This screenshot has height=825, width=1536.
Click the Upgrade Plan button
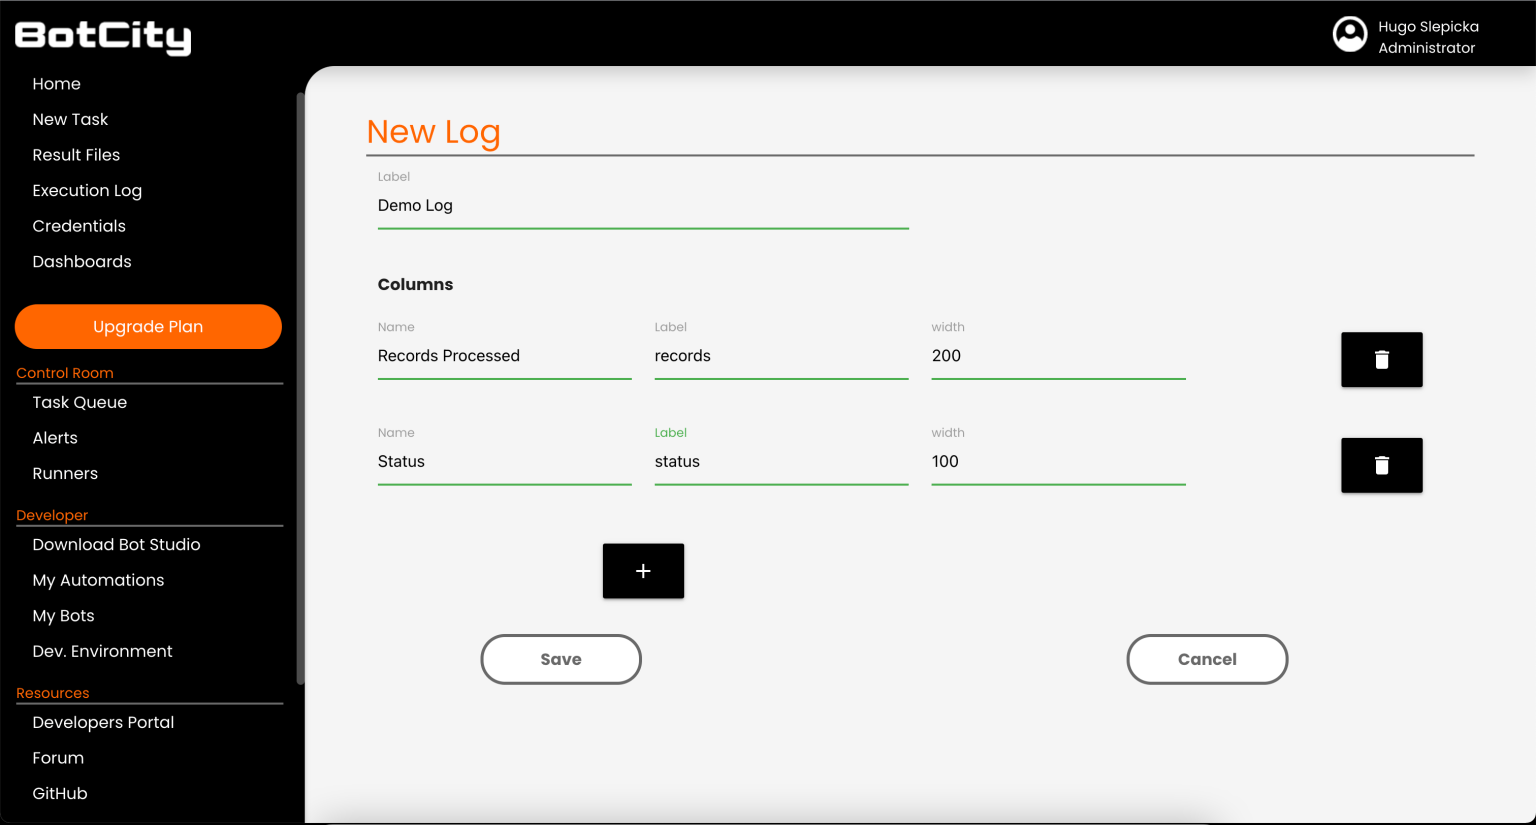coord(148,327)
